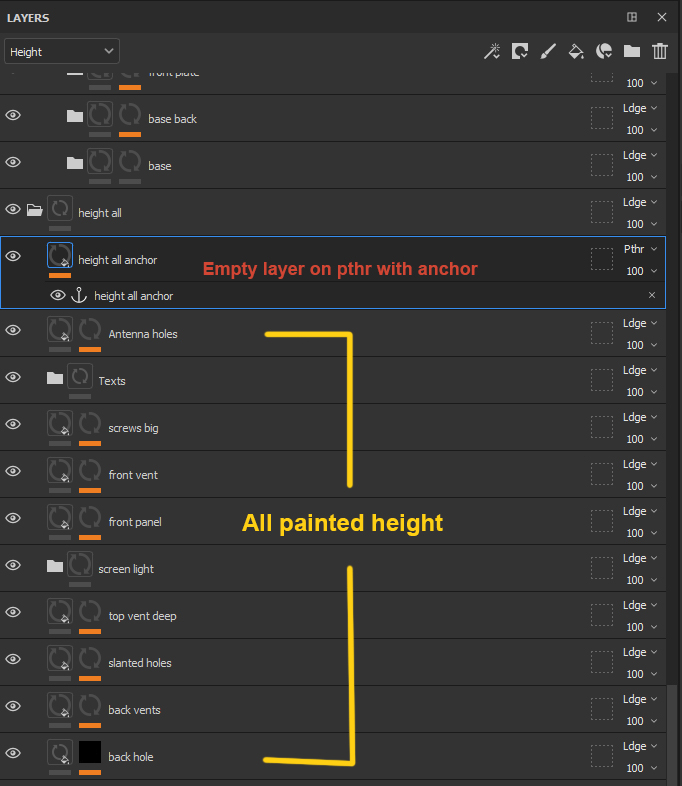Viewport: 682px width, 786px height.
Task: Add a fill layer with bucket icon
Action: [576, 52]
